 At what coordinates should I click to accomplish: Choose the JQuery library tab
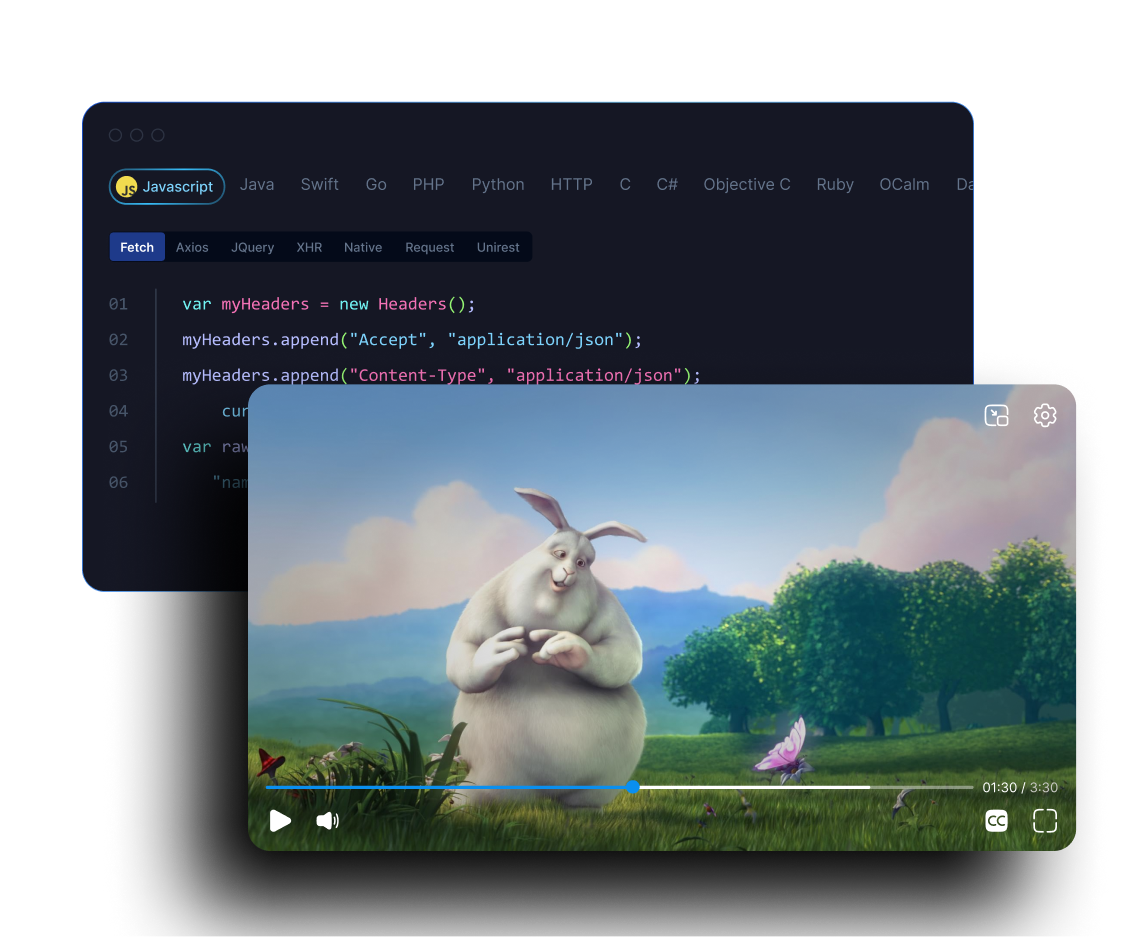[x=253, y=247]
